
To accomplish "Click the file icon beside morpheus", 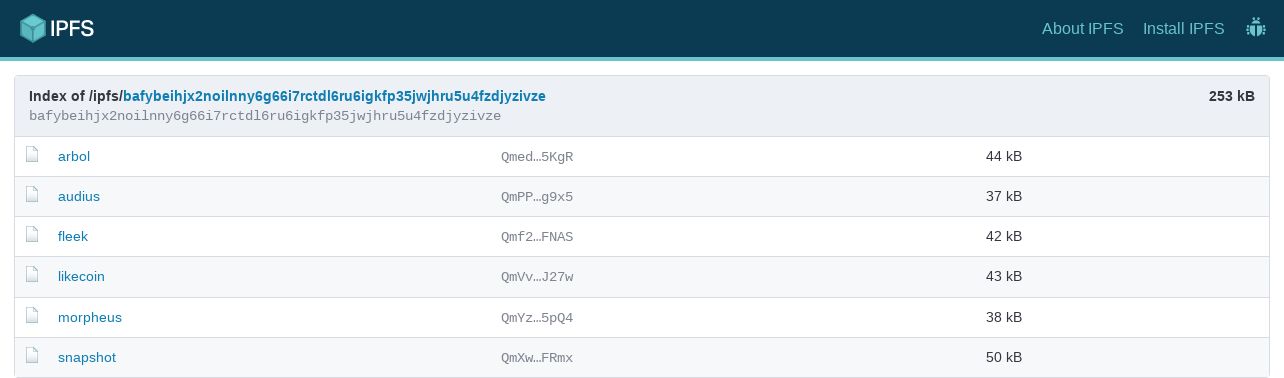I will coord(32,317).
